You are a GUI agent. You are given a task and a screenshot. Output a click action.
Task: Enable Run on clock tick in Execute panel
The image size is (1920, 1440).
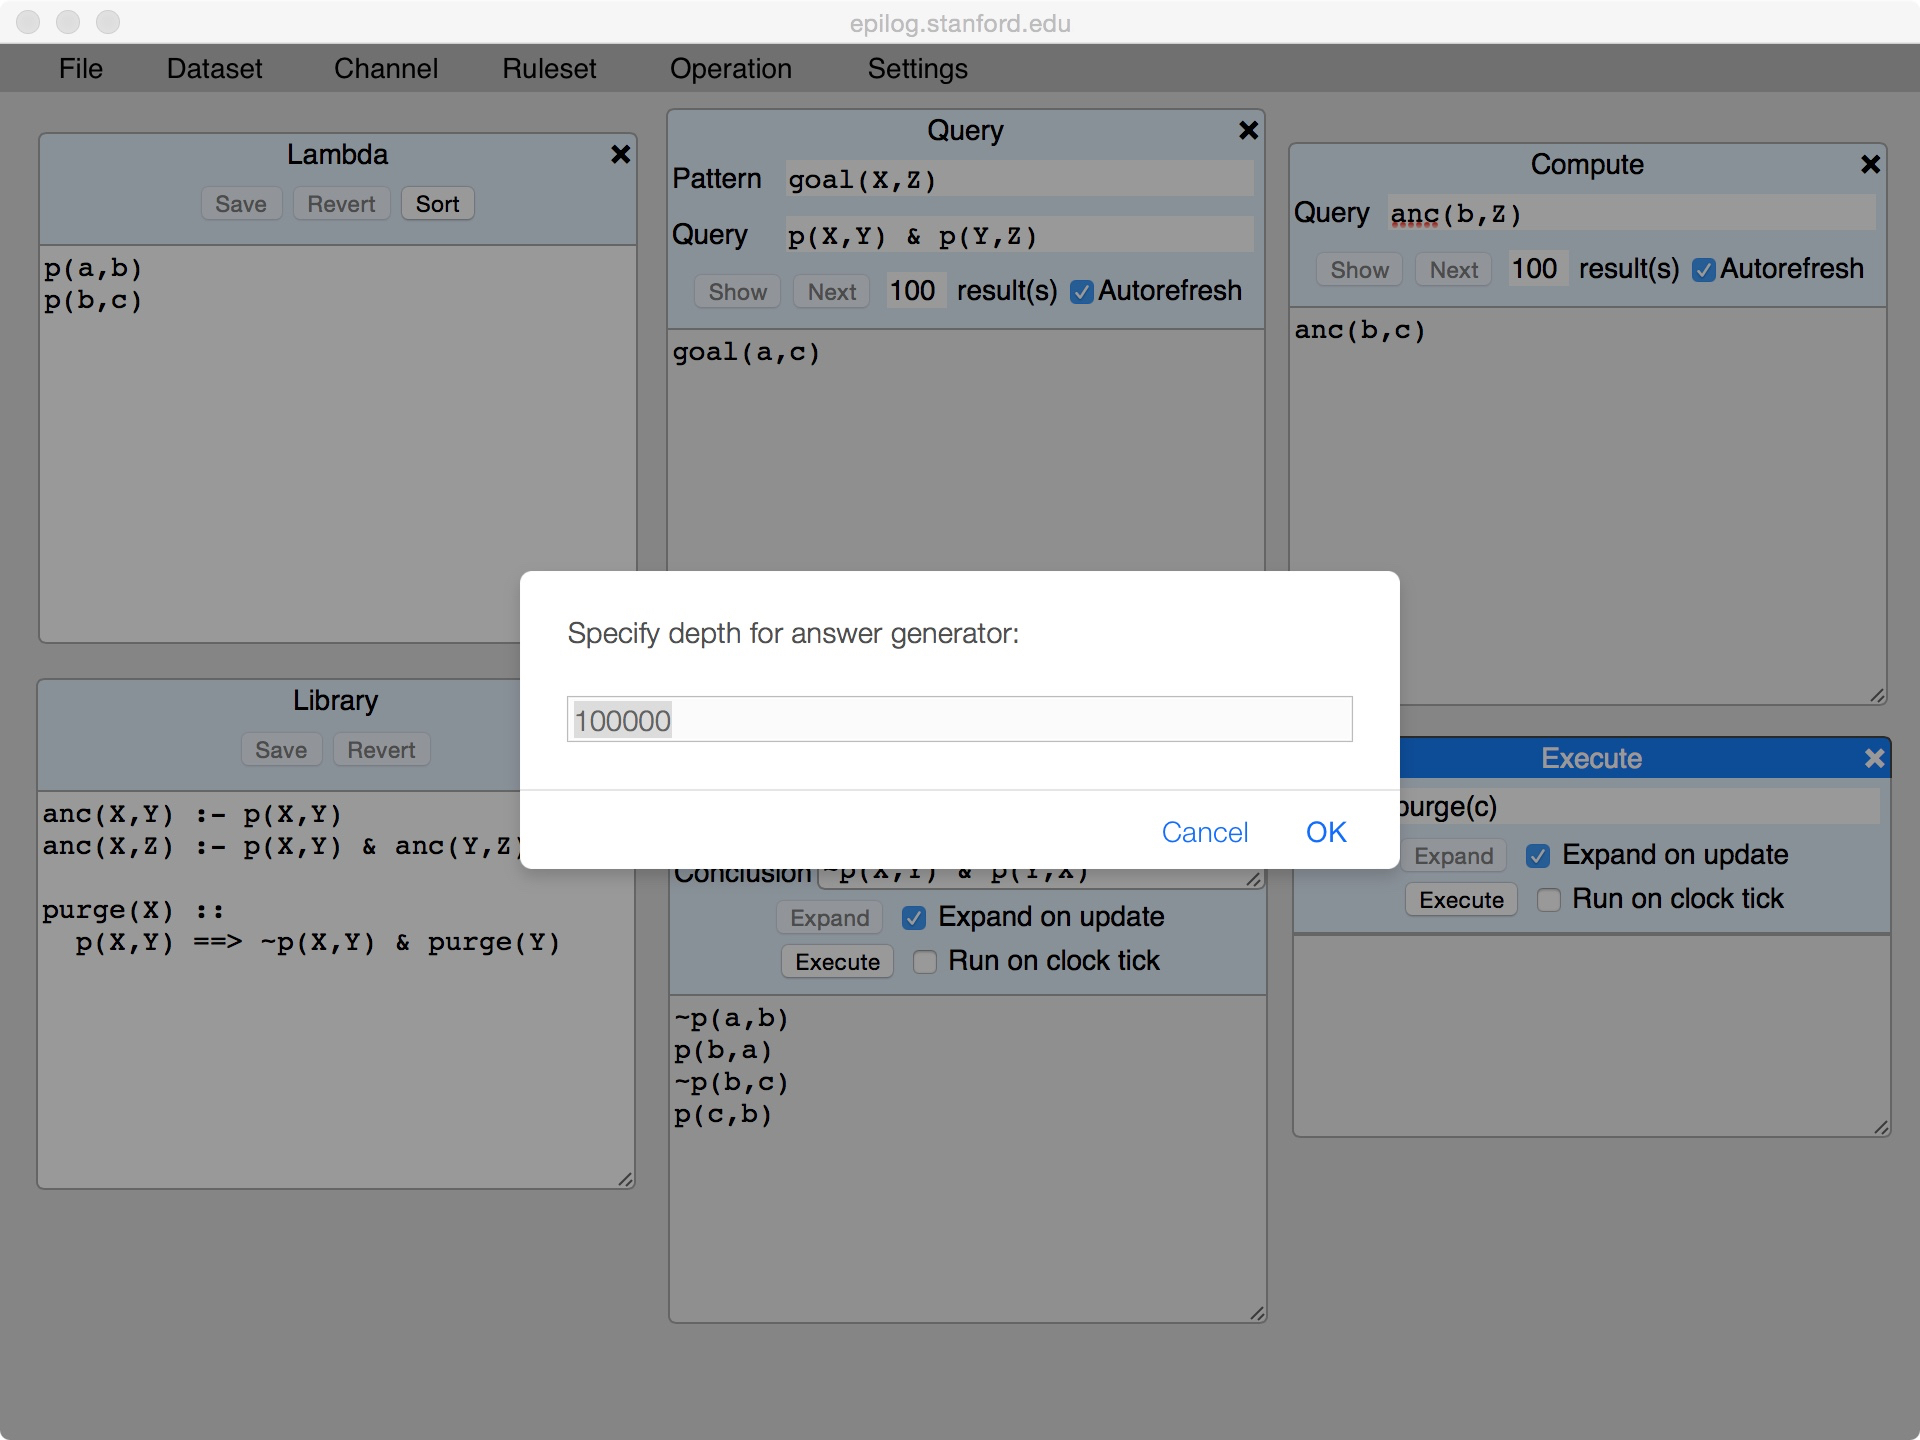pos(1548,900)
